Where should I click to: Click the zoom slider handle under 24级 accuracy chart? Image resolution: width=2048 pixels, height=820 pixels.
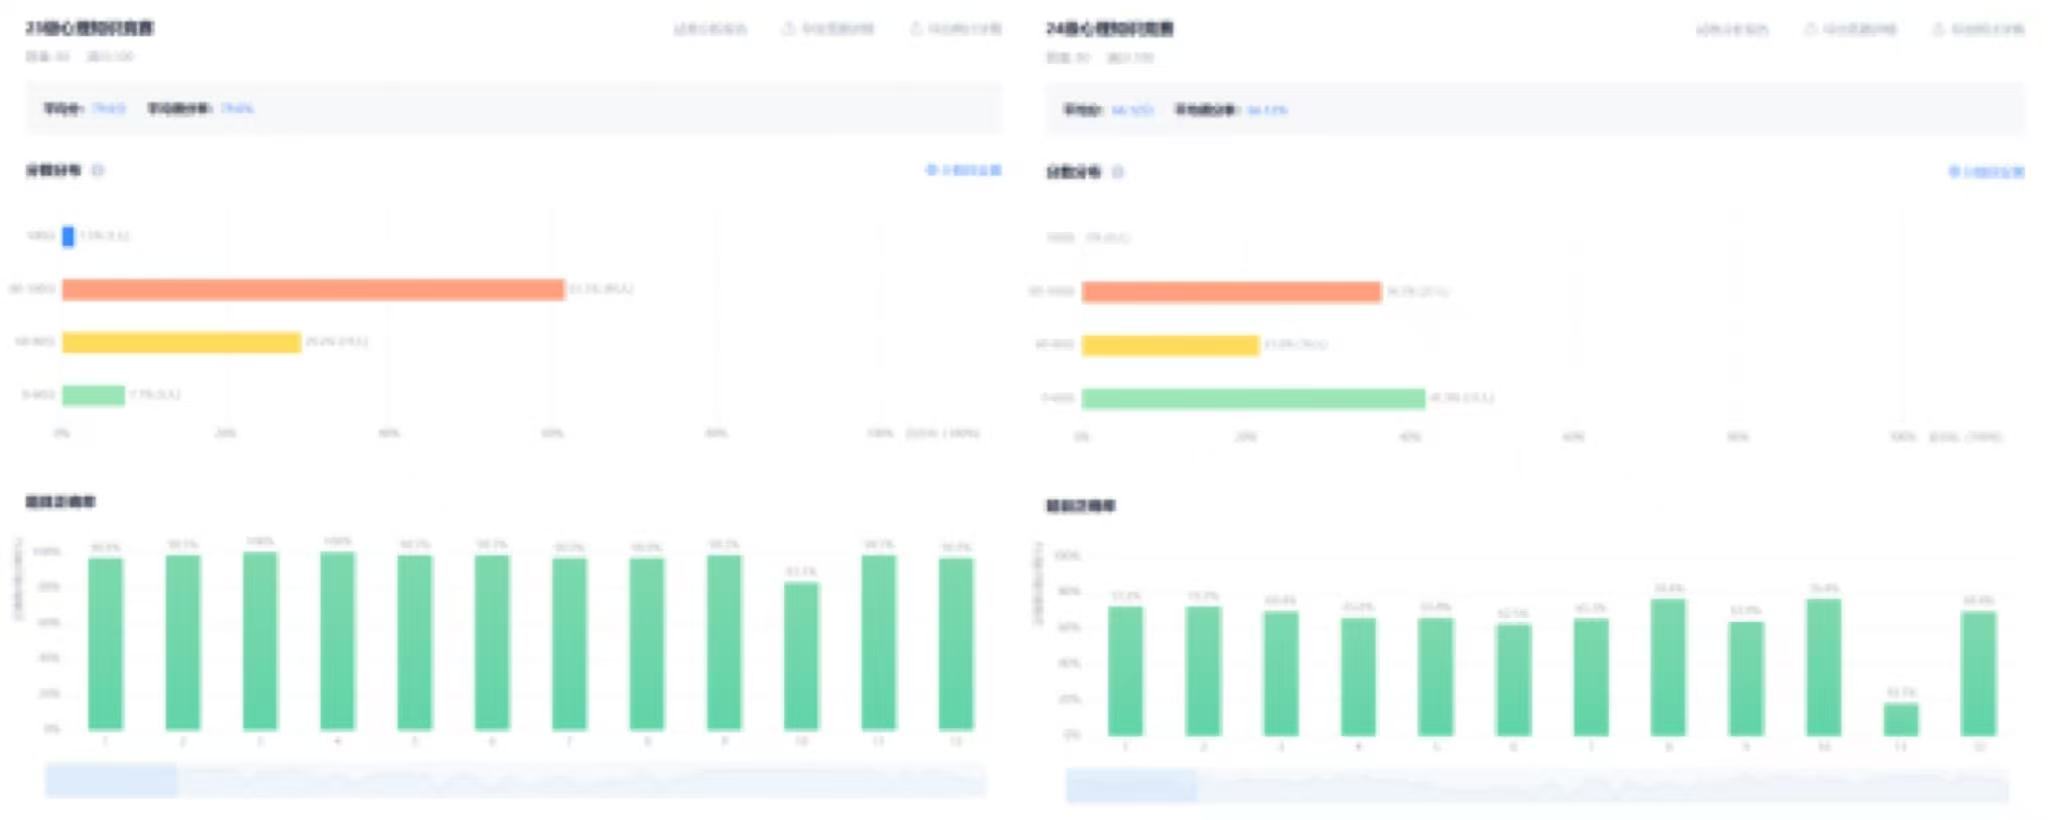point(1131,786)
